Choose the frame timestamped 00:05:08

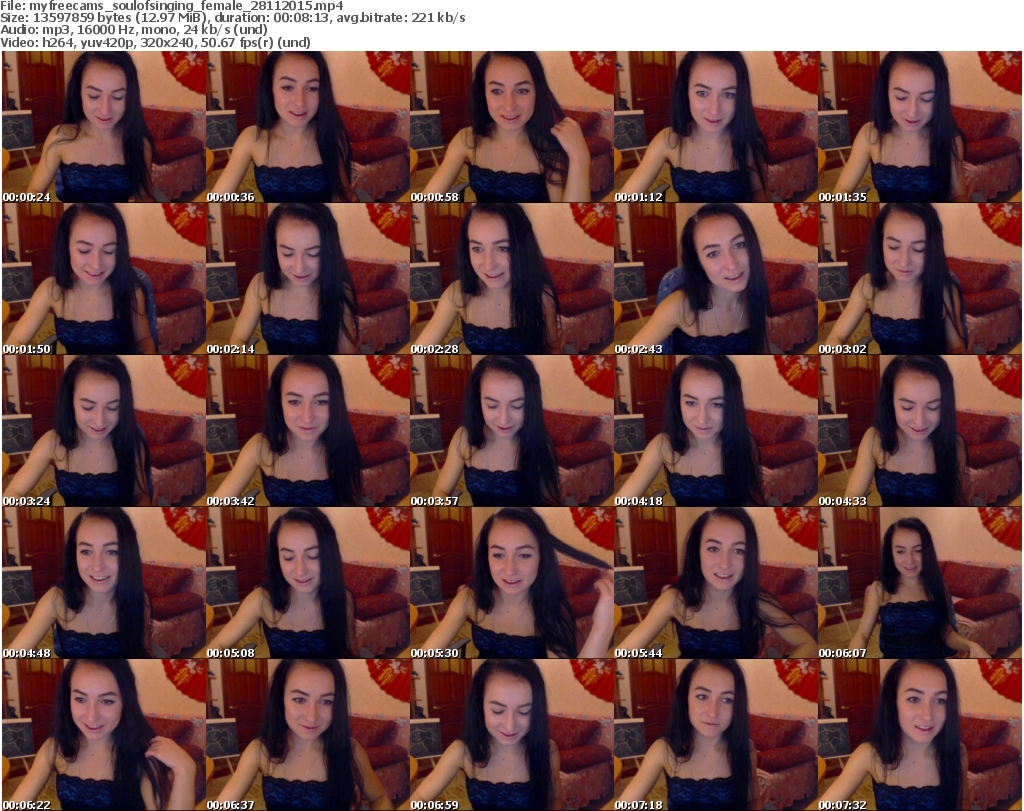308,582
